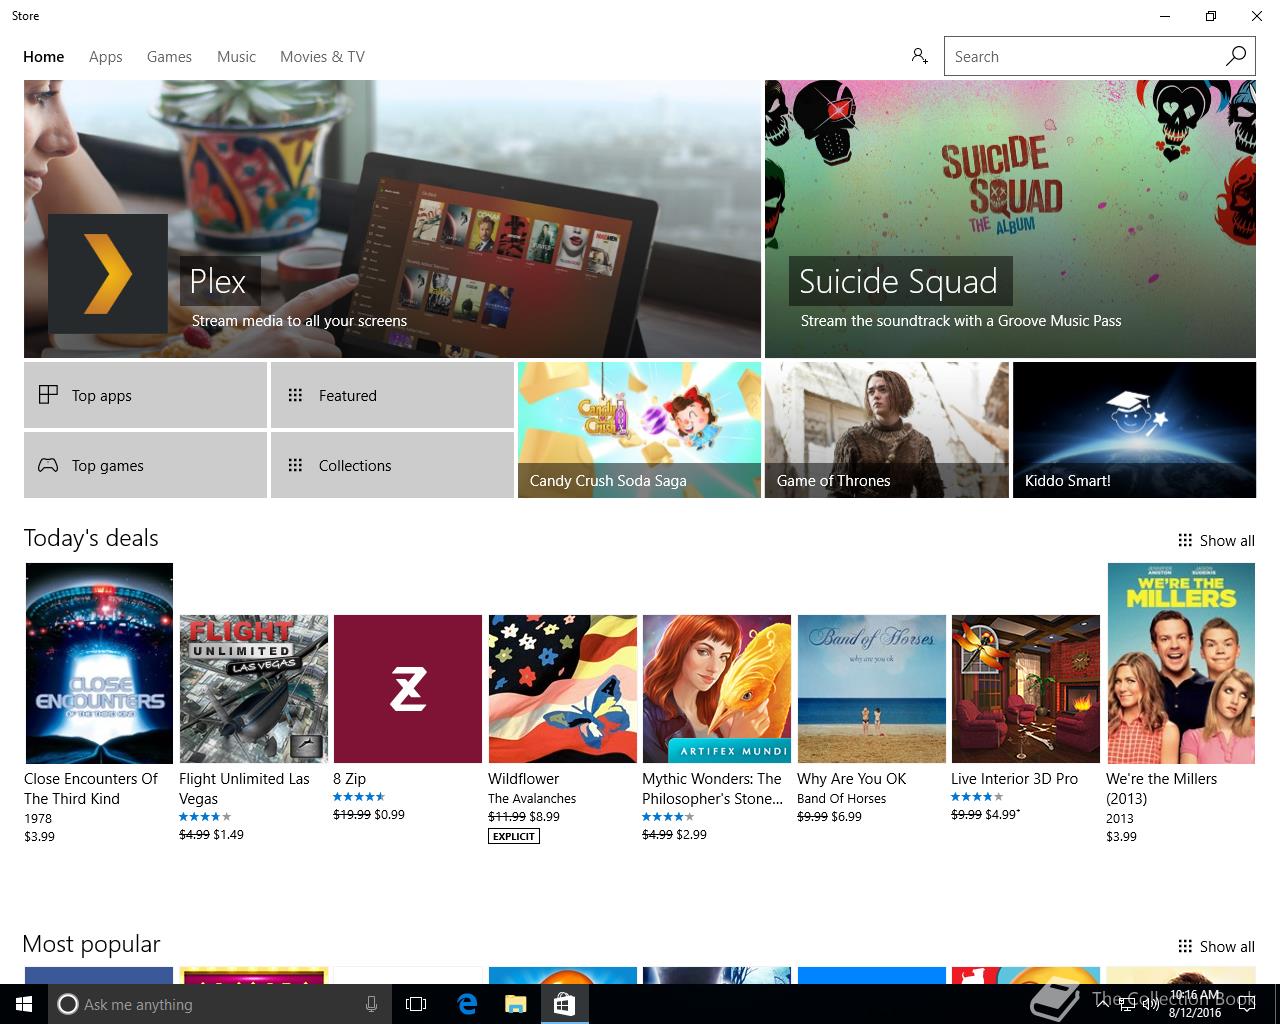The height and width of the screenshot is (1024, 1280).
Task: Open File Explorer from taskbar
Action: (x=515, y=1004)
